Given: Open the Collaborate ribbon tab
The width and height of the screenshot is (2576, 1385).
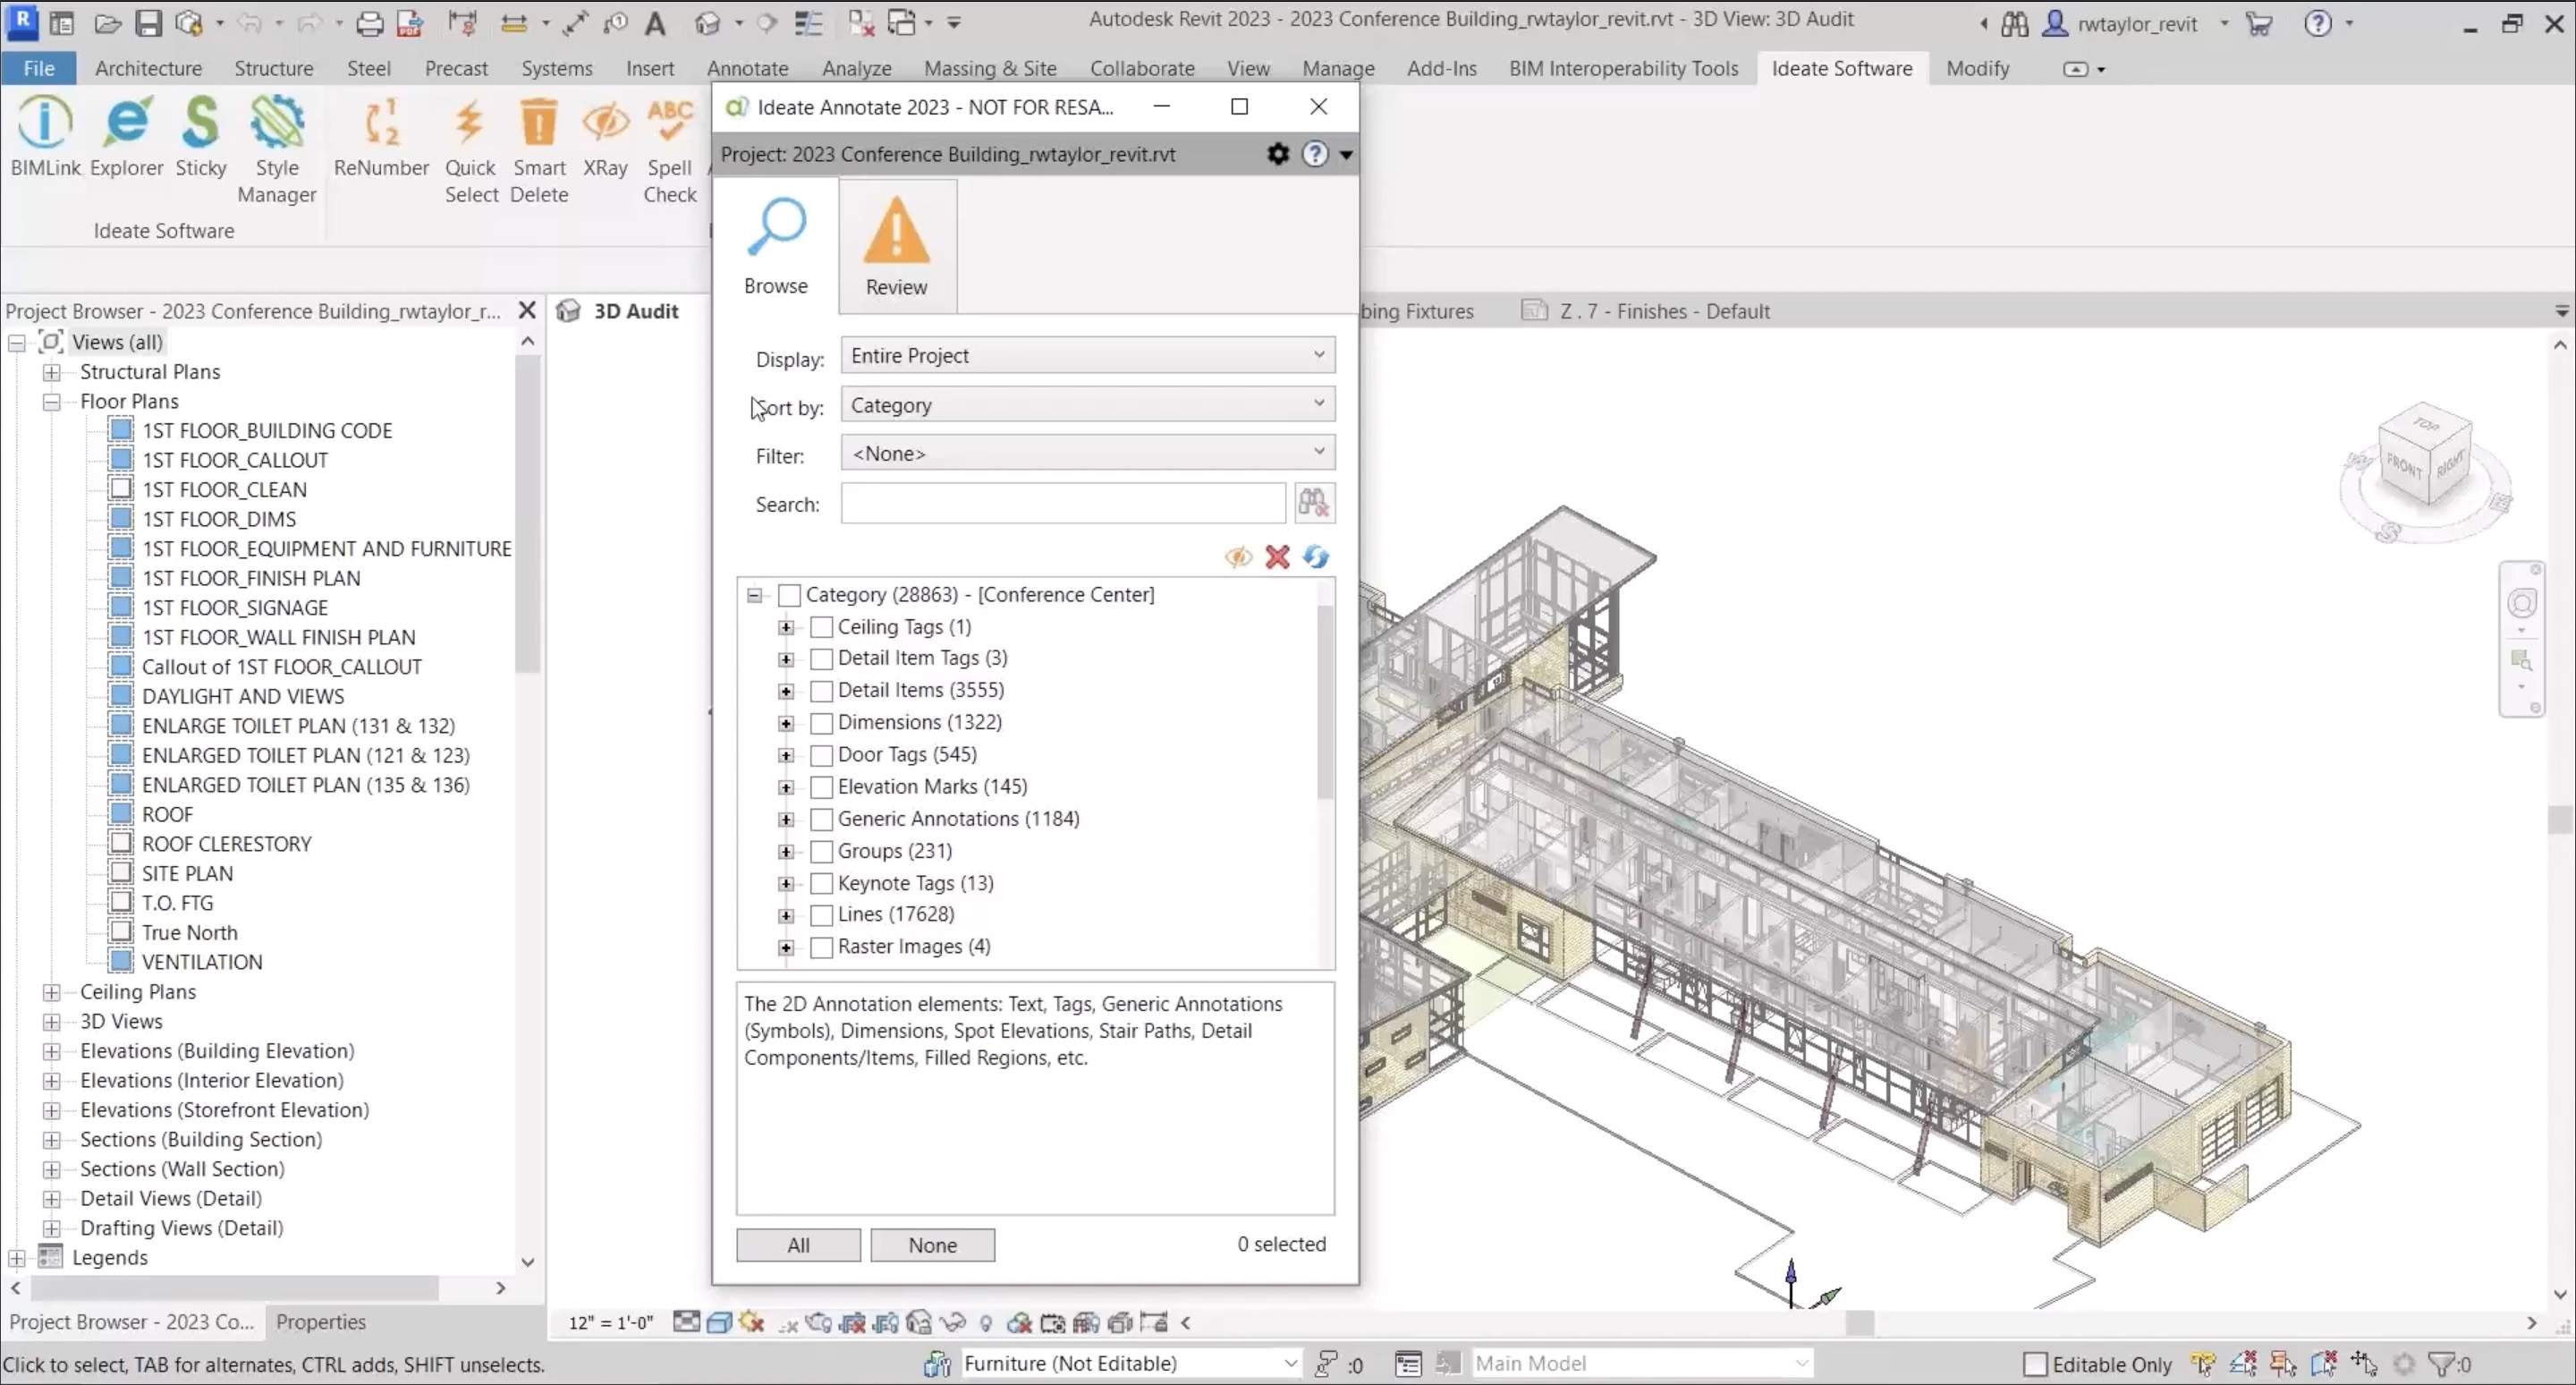Looking at the screenshot, I should pos(1142,68).
